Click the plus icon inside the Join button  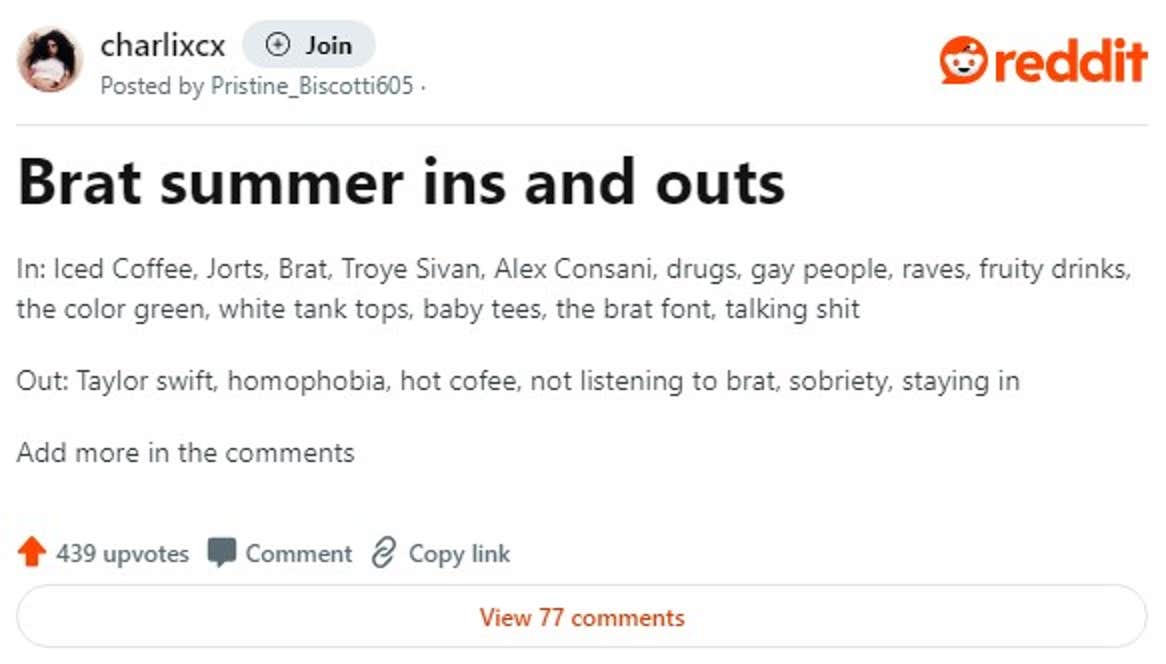pyautogui.click(x=276, y=45)
